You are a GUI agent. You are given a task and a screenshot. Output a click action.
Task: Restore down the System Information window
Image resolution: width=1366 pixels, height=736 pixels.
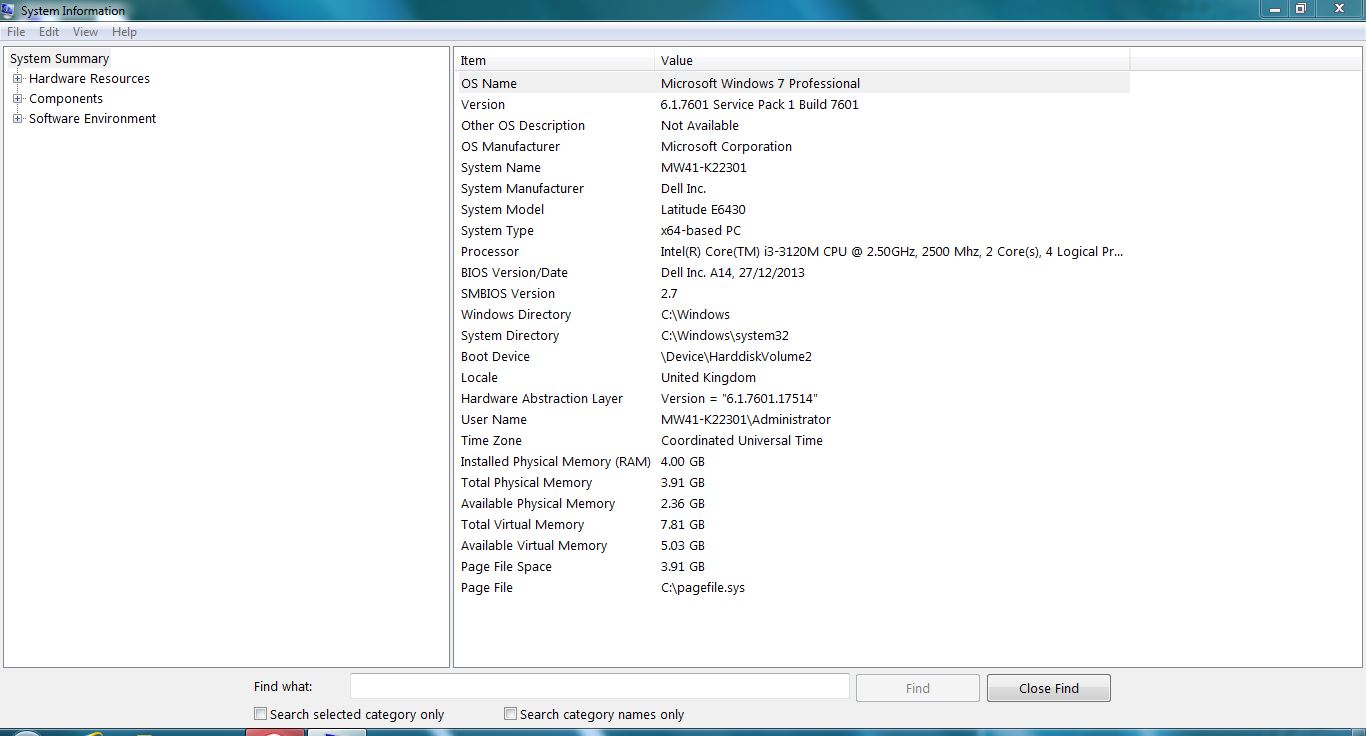click(1300, 9)
